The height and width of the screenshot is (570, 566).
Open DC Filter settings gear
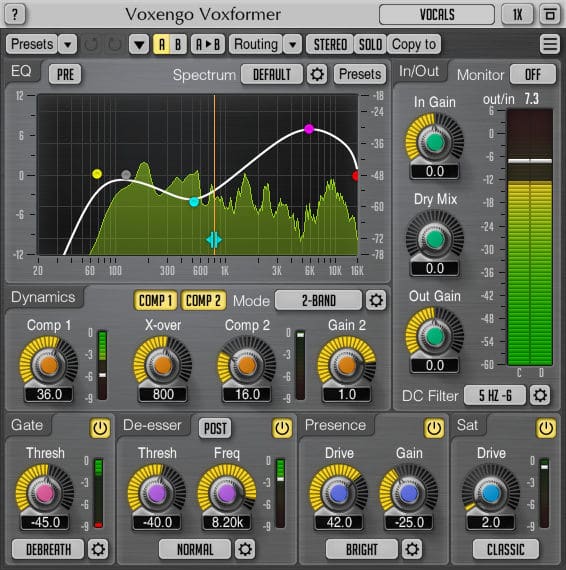point(540,395)
